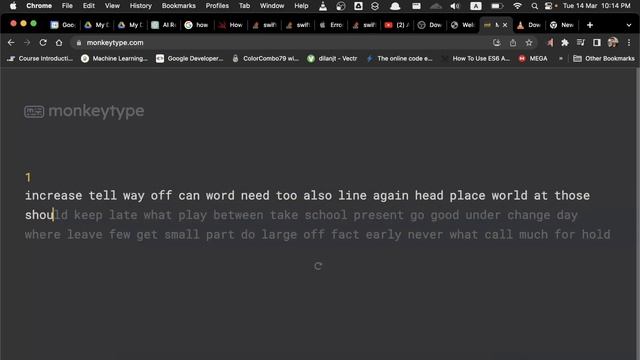Open the Chrome extensions puzzle icon

click(x=565, y=42)
